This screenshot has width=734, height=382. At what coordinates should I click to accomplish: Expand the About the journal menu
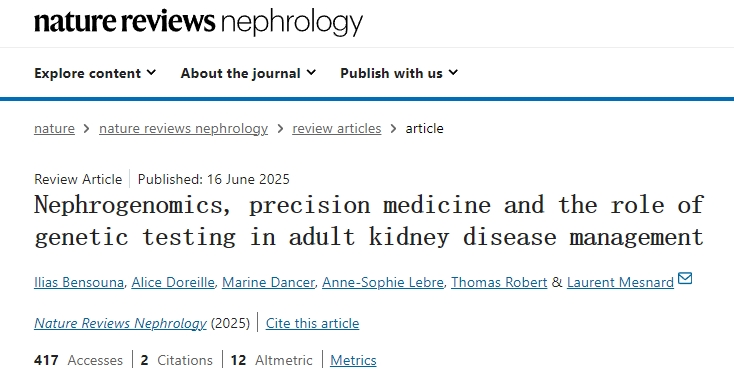pos(249,73)
